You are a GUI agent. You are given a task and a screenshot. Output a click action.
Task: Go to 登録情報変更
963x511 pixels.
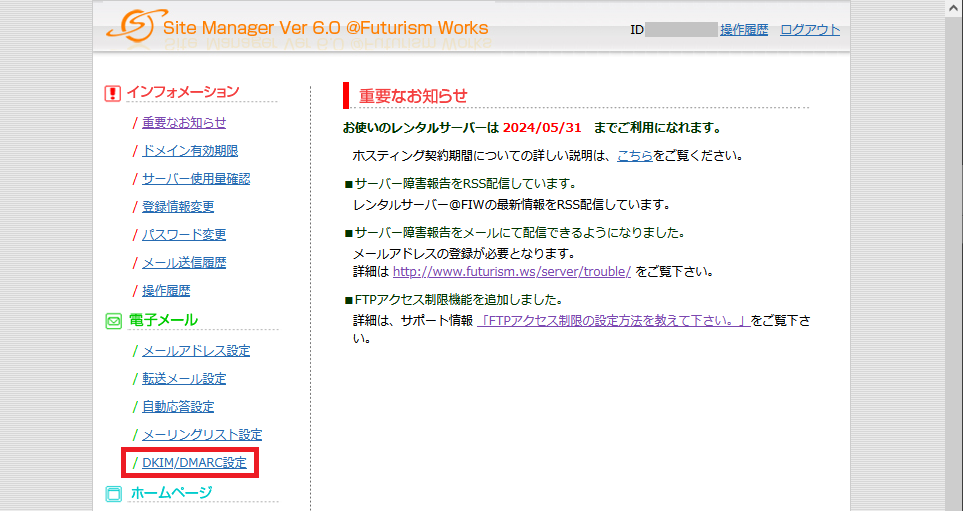pos(178,207)
